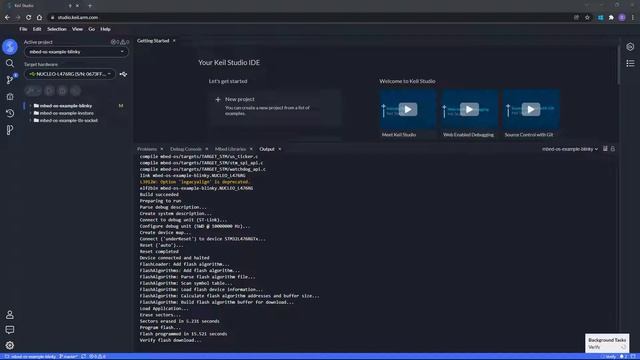Close the Getting Started tab
The image size is (640, 360).
pyautogui.click(x=174, y=41)
